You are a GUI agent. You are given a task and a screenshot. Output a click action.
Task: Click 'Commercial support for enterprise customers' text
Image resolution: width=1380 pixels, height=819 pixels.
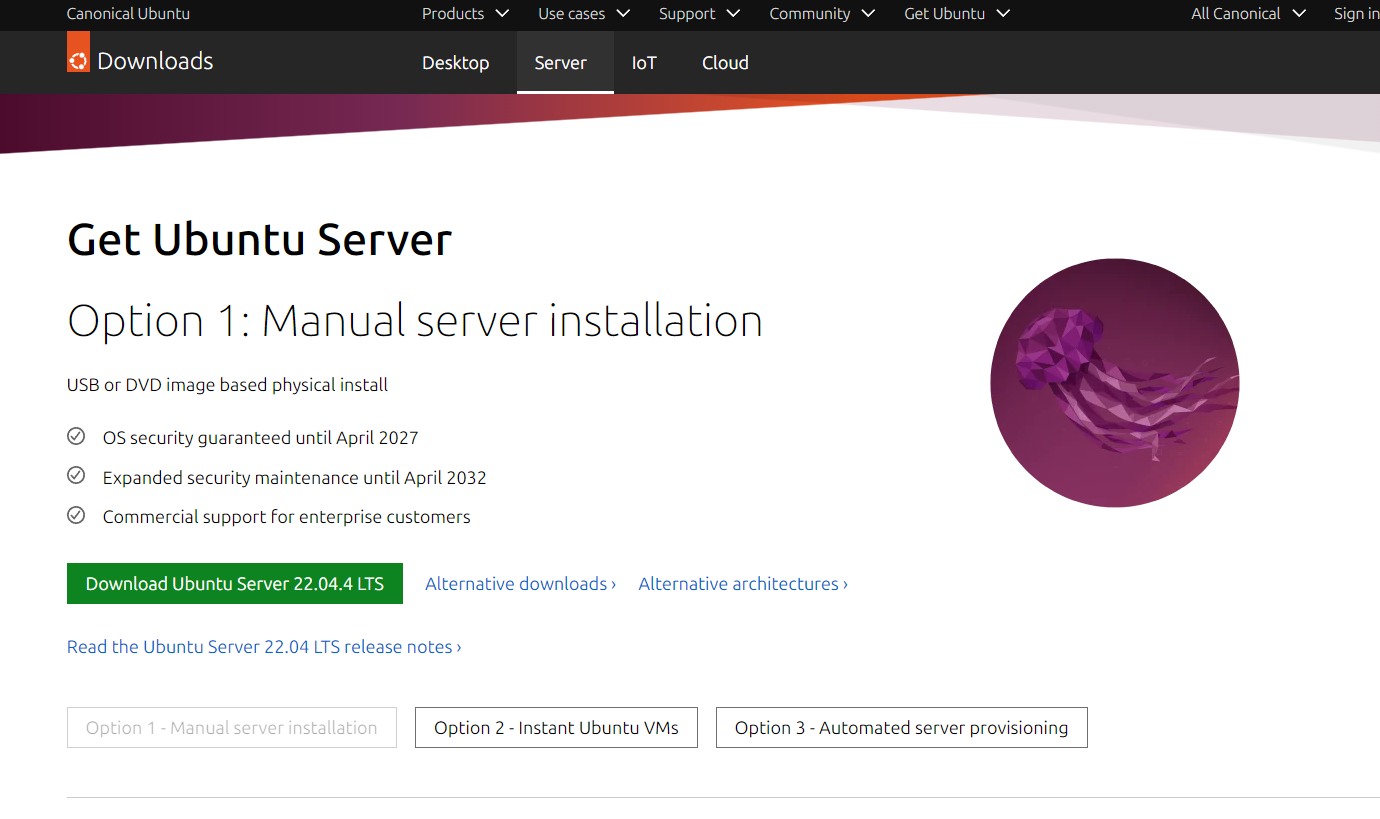(x=287, y=517)
